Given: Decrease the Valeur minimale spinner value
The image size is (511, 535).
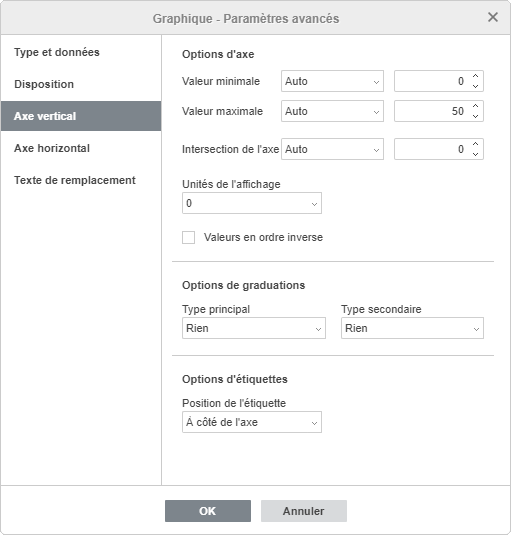Looking at the screenshot, I should coord(476,86).
